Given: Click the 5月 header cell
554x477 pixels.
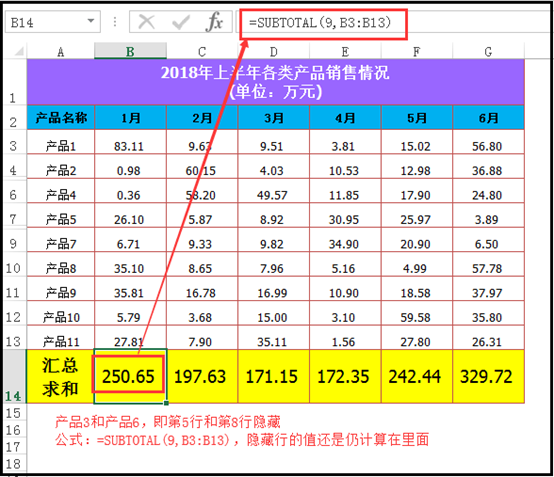Looking at the screenshot, I should click(x=417, y=117).
